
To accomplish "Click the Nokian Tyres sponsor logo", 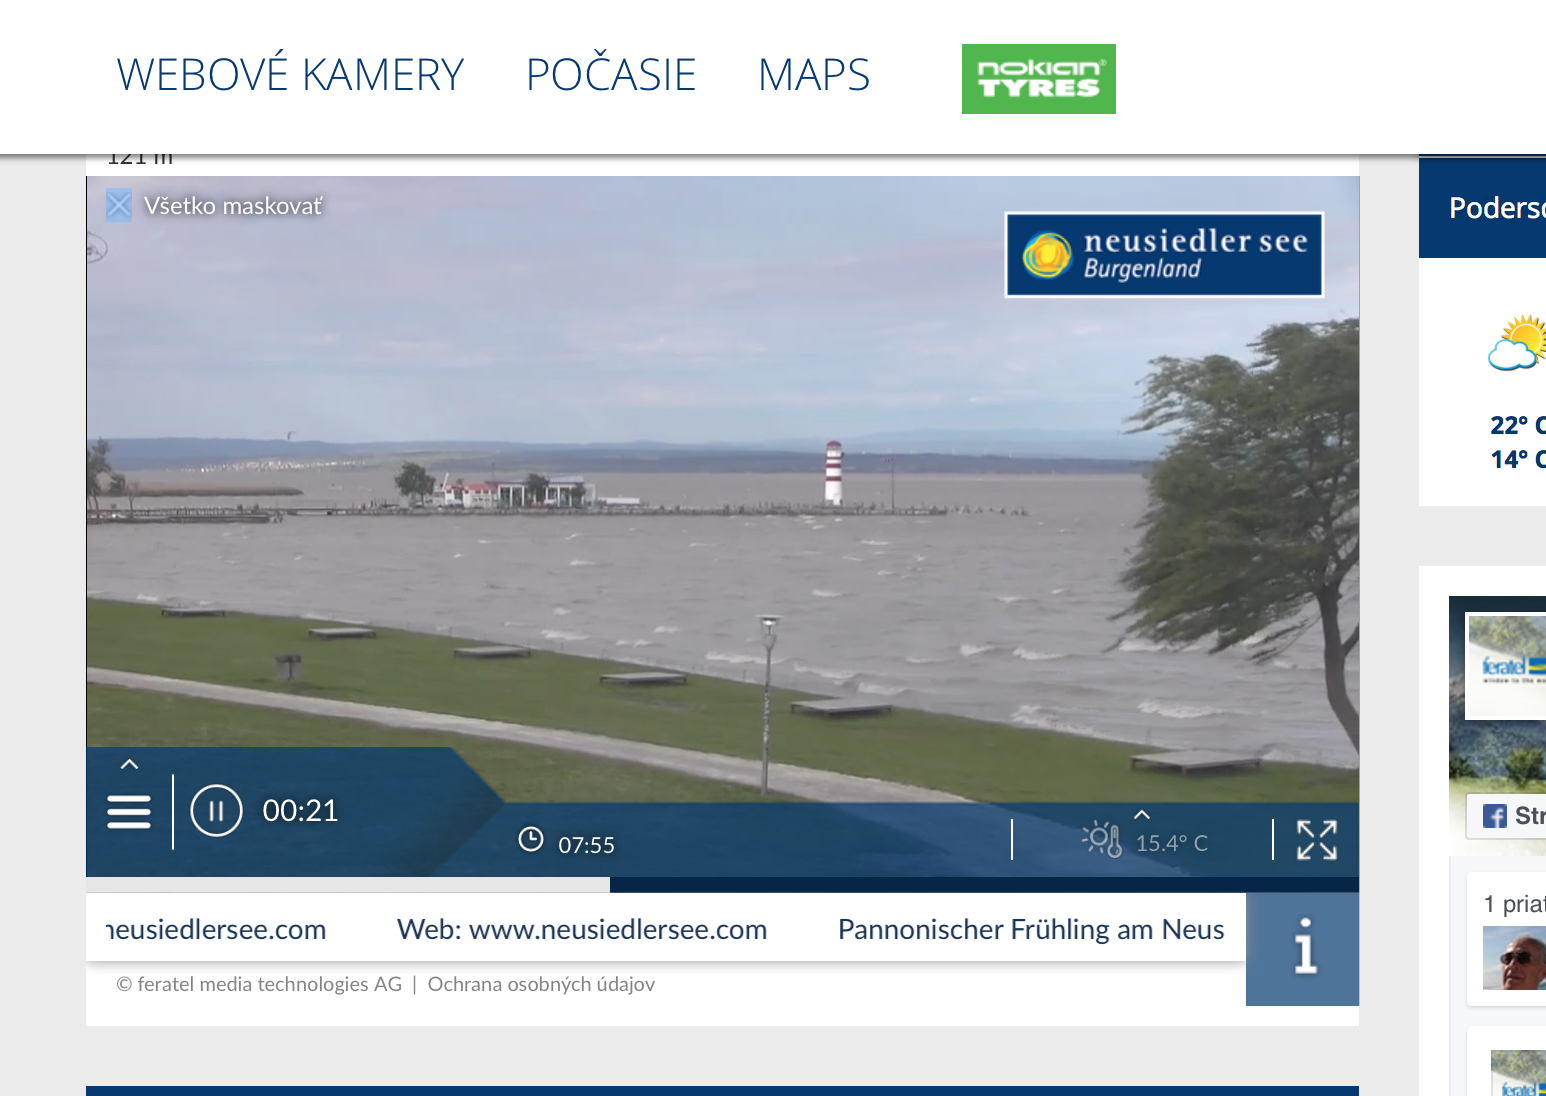I will [x=1039, y=79].
